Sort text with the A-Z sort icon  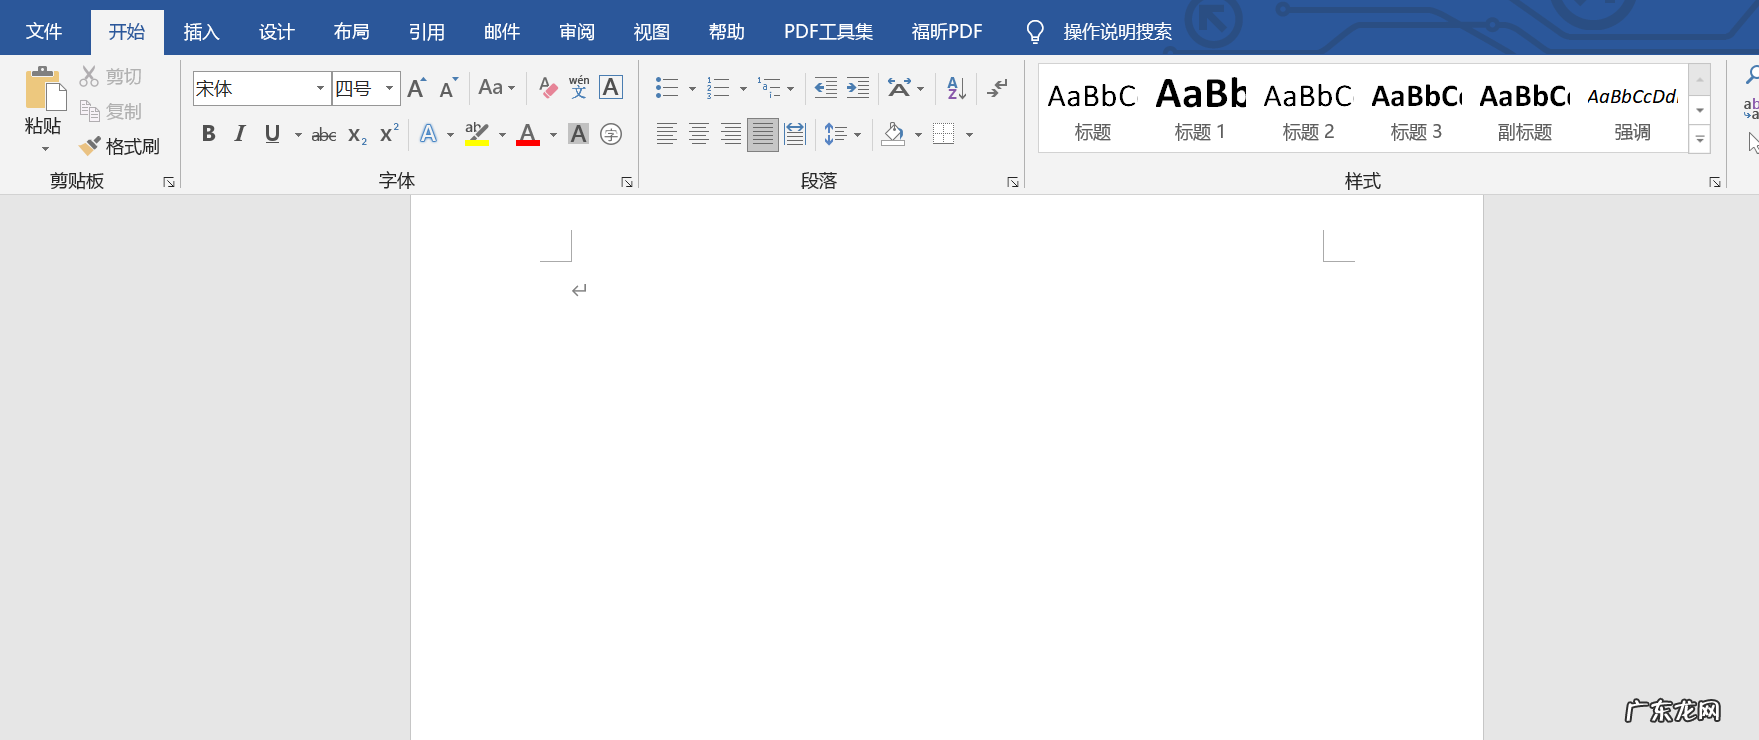956,88
